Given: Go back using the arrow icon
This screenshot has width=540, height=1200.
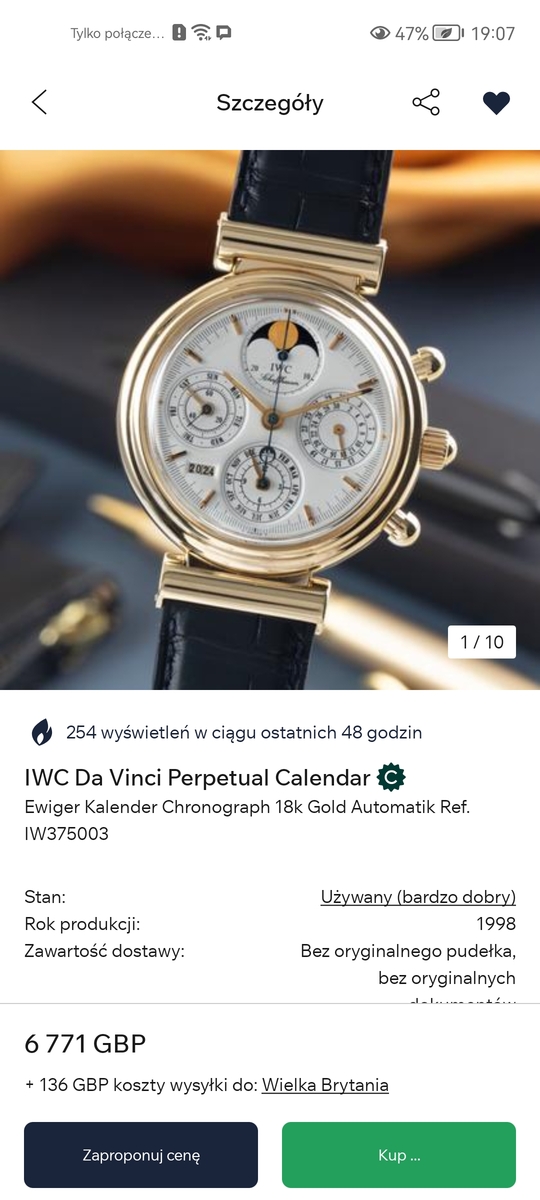Looking at the screenshot, I should pos(39,102).
